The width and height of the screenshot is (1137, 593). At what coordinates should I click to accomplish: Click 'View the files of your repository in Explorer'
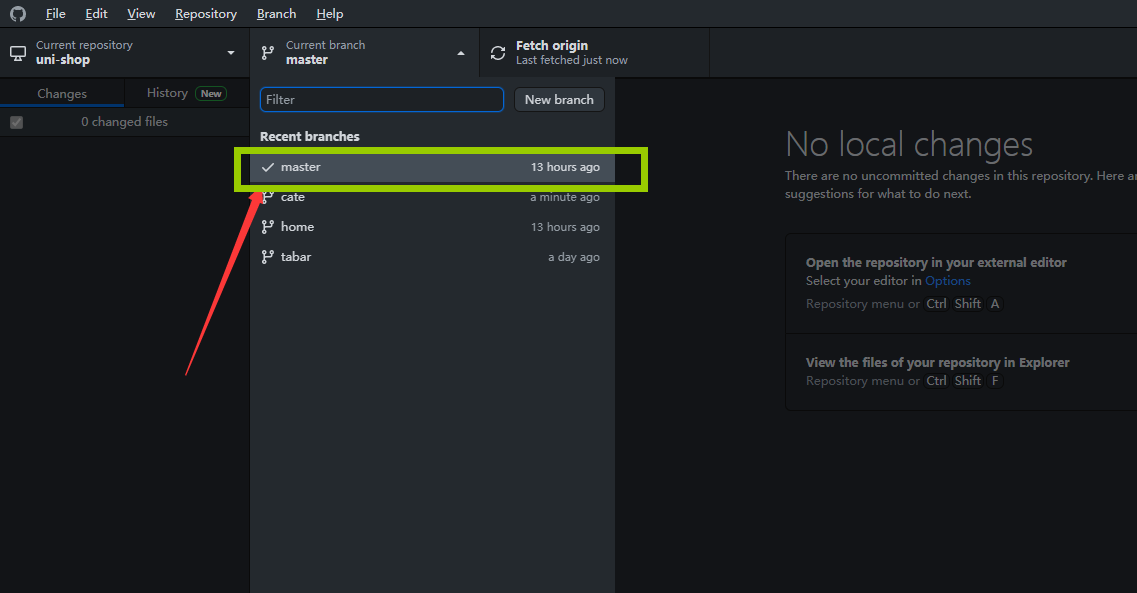tap(938, 362)
